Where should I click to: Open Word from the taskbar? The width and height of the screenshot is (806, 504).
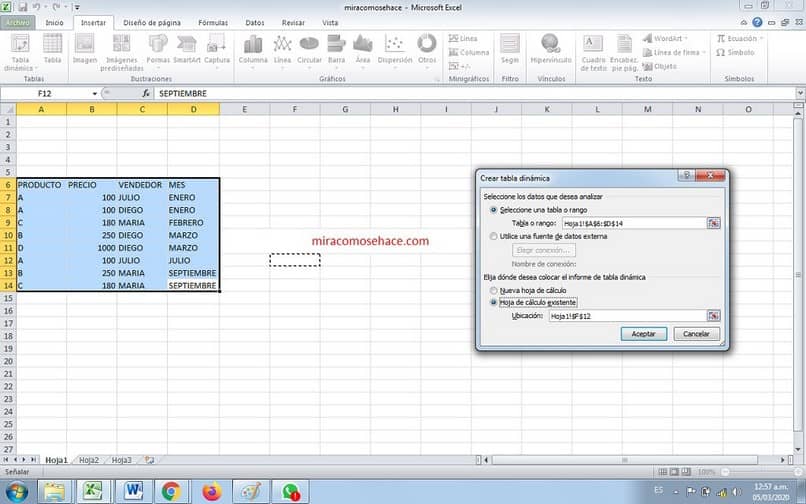[134, 492]
